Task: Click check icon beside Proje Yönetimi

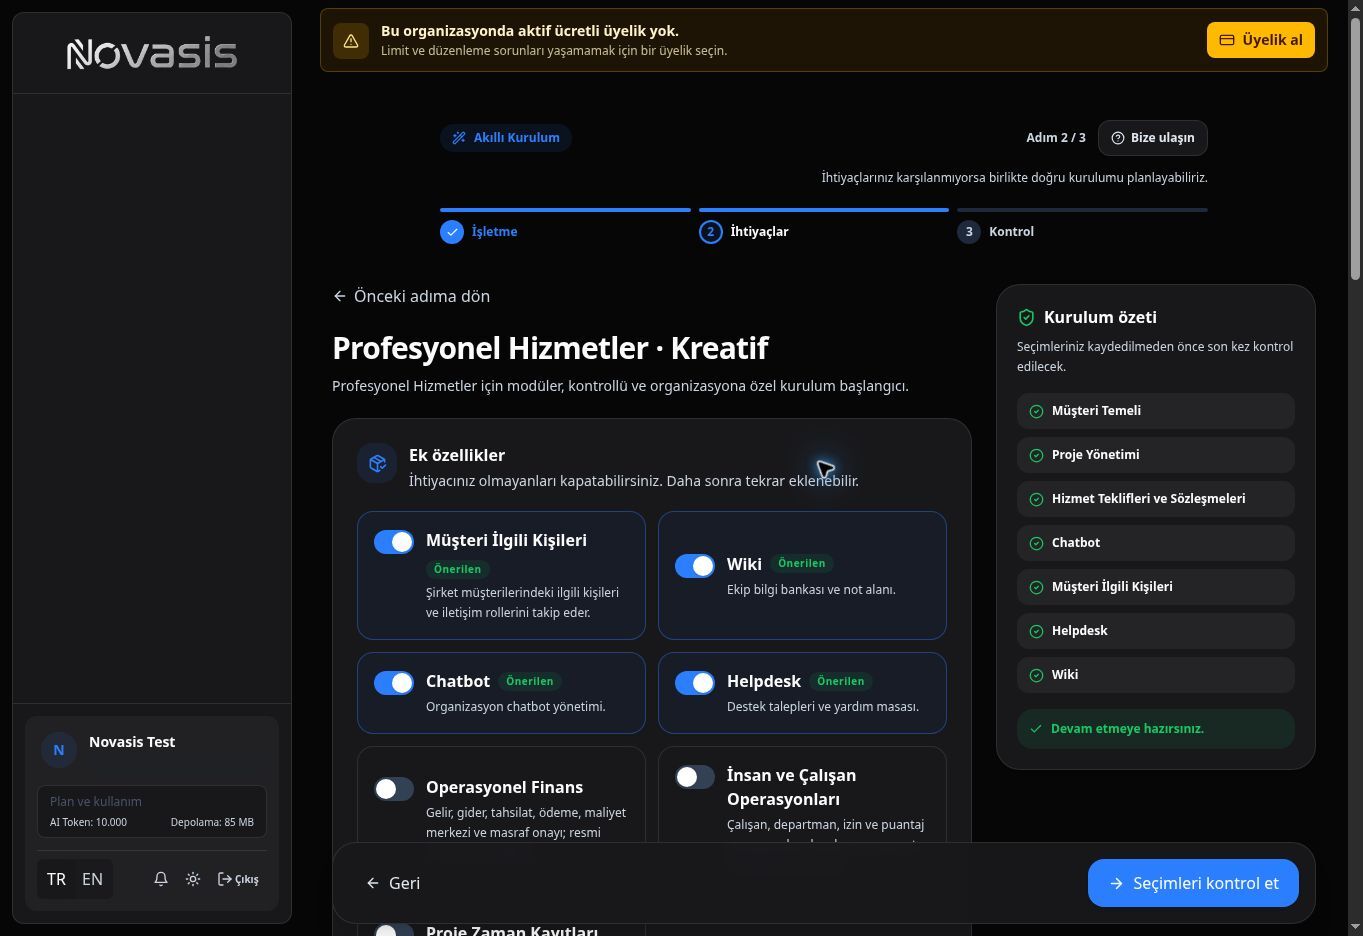Action: (x=1036, y=455)
